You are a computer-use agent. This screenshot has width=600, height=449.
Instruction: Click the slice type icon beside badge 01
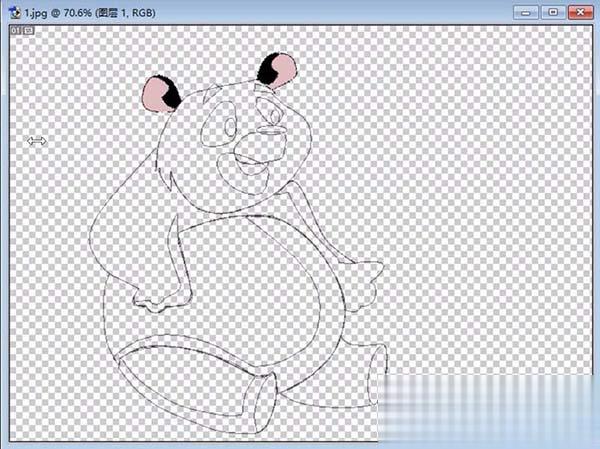point(29,31)
